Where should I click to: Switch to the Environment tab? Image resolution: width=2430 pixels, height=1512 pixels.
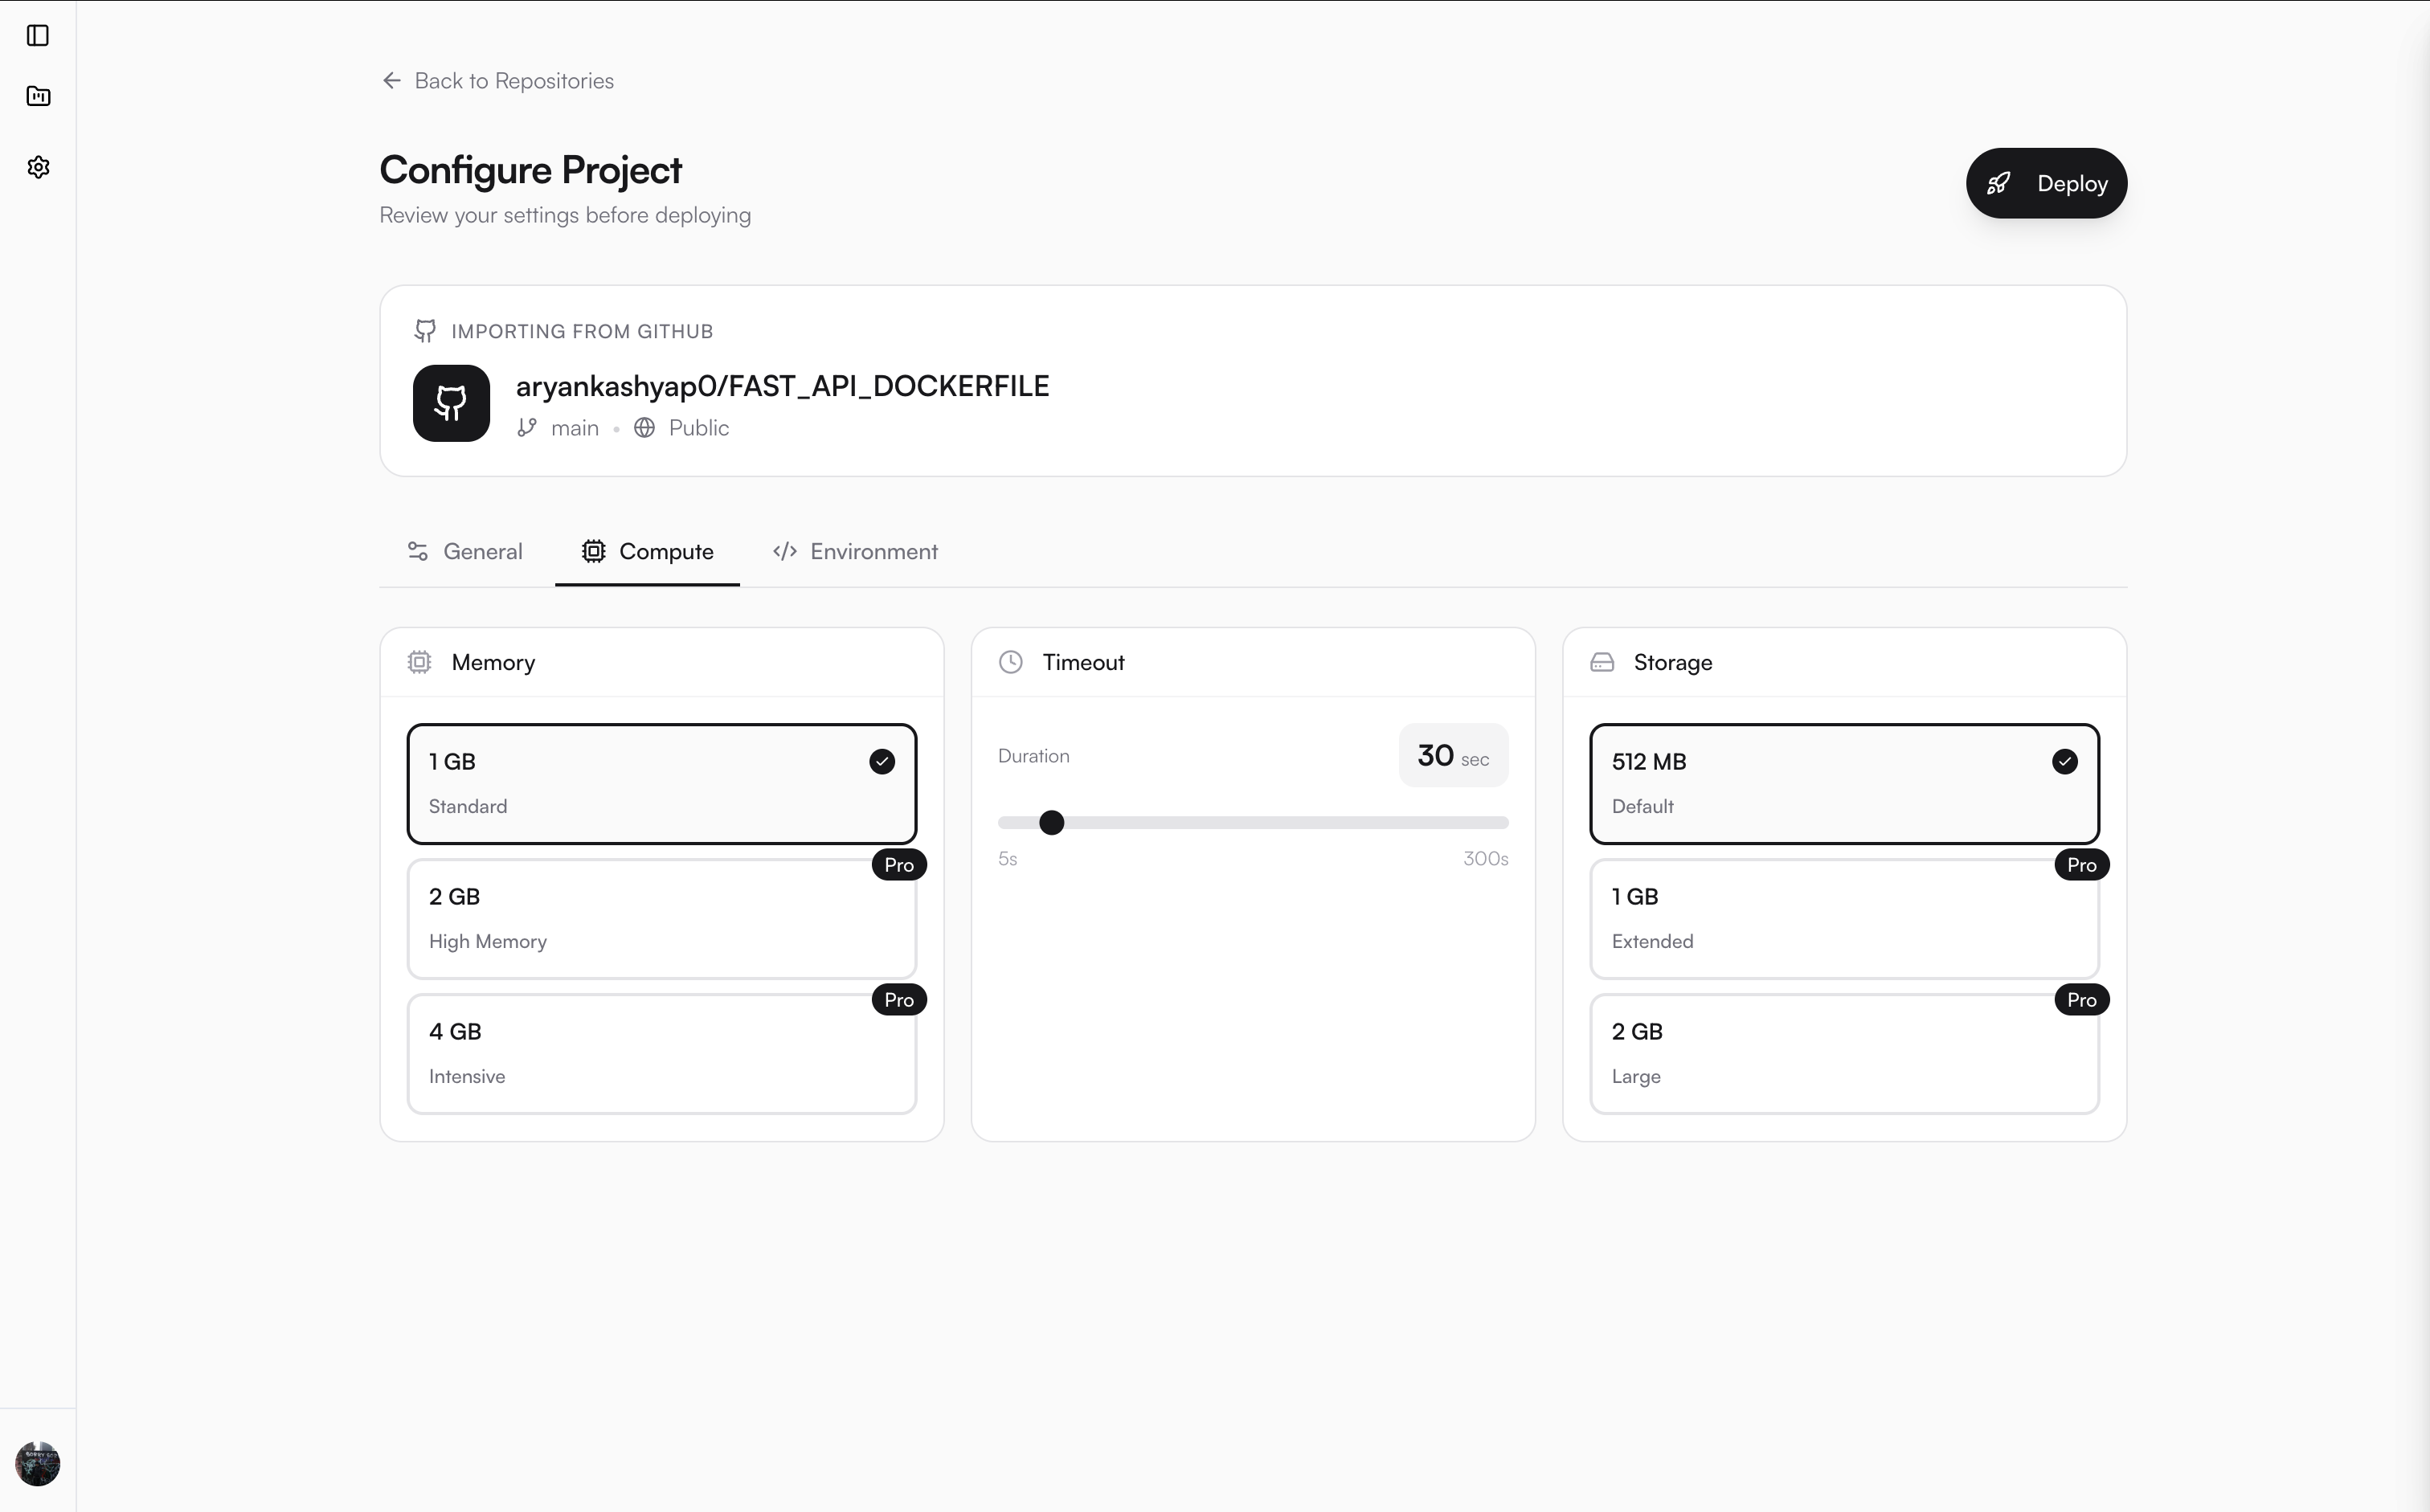coord(855,551)
